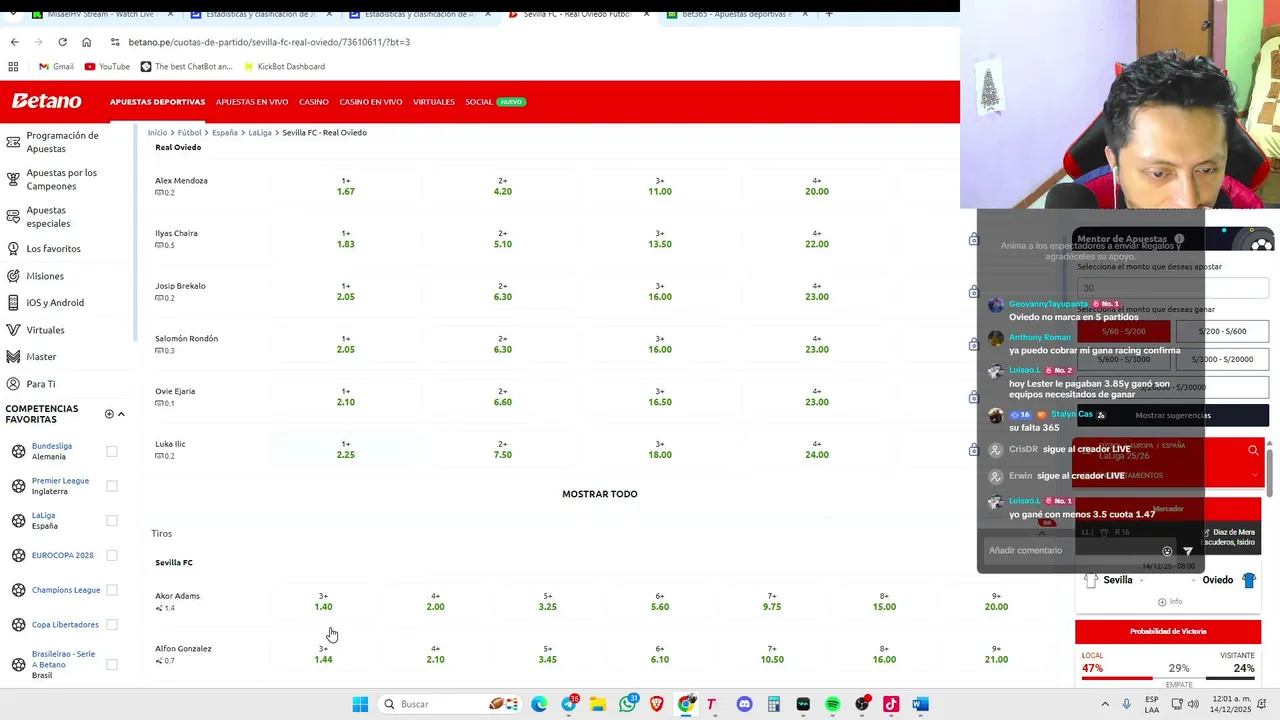Open the Casino menu item
1280x720 pixels.
(x=314, y=102)
